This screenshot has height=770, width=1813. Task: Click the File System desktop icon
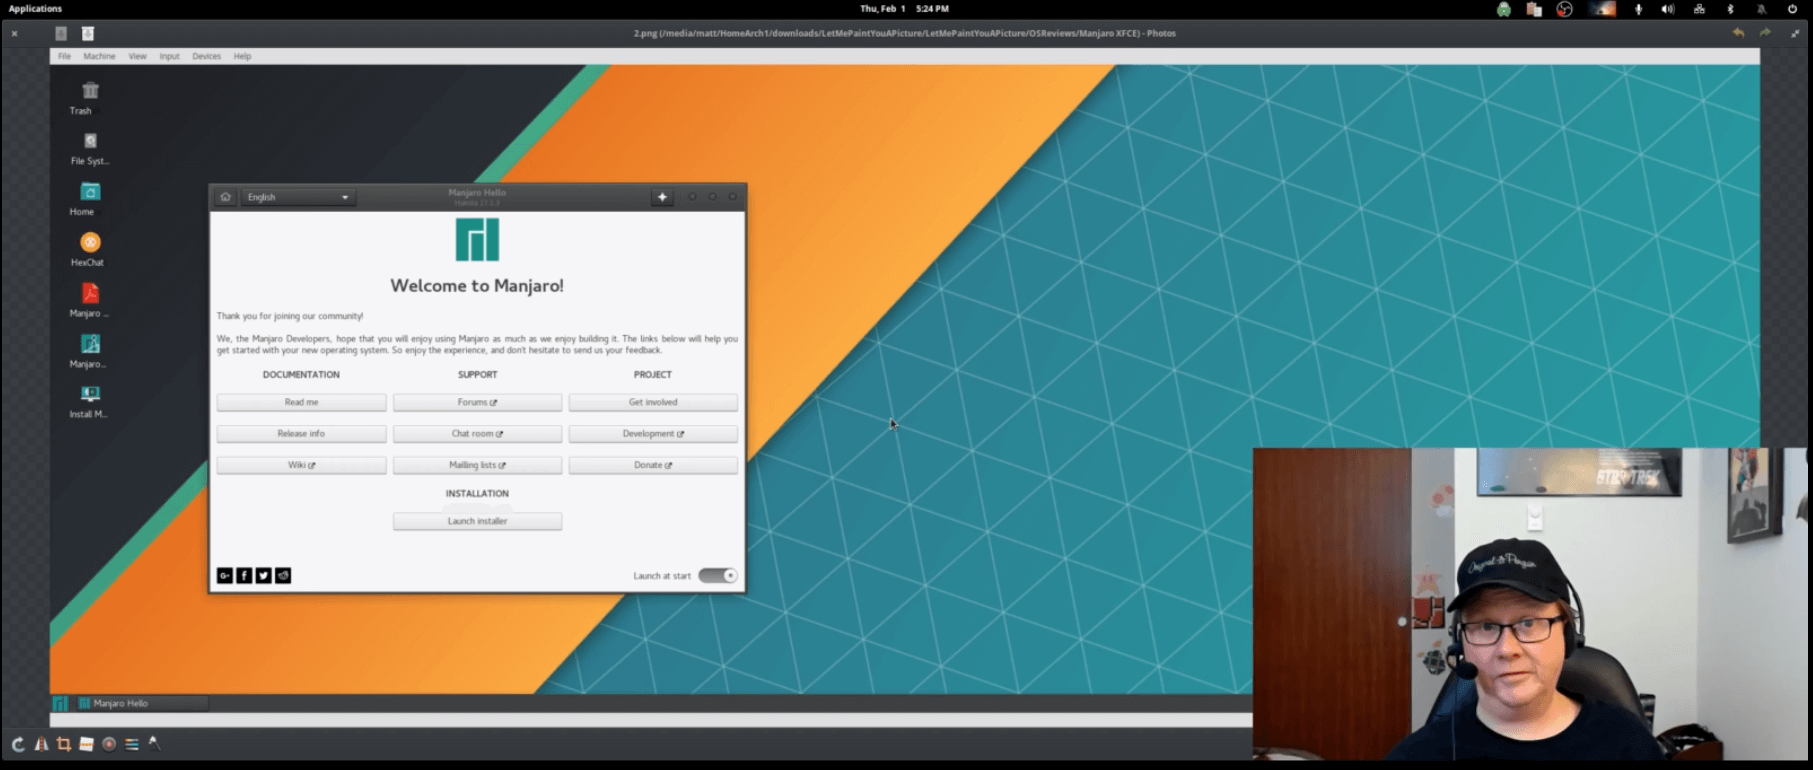[x=90, y=141]
